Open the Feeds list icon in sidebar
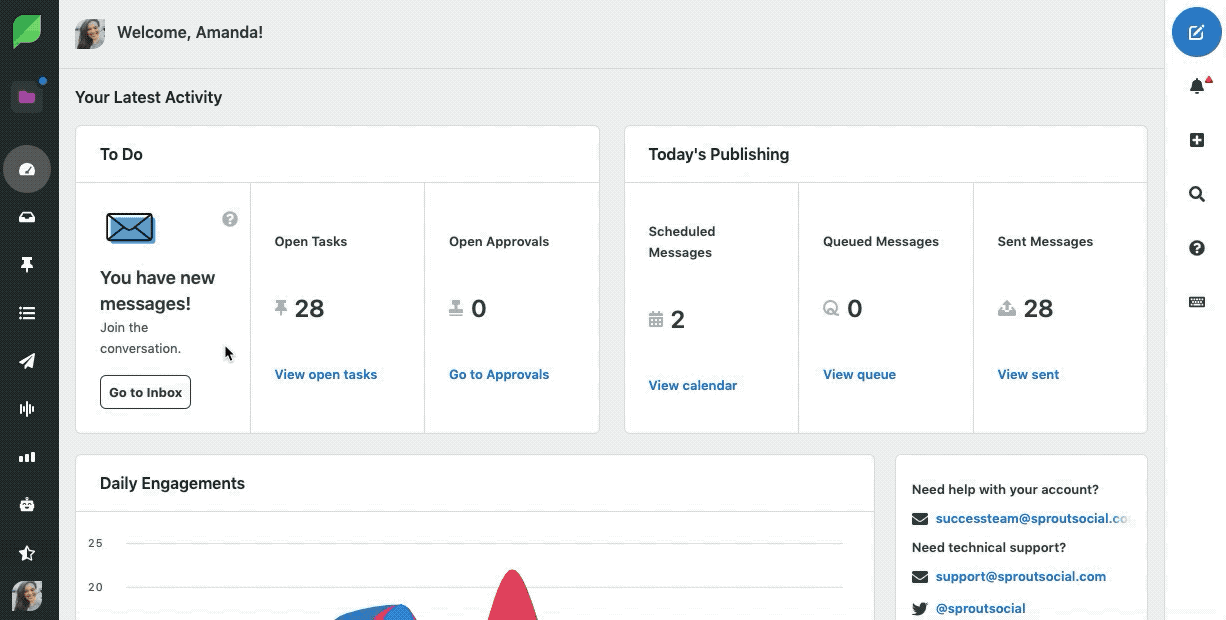This screenshot has width=1226, height=620. pos(27,313)
